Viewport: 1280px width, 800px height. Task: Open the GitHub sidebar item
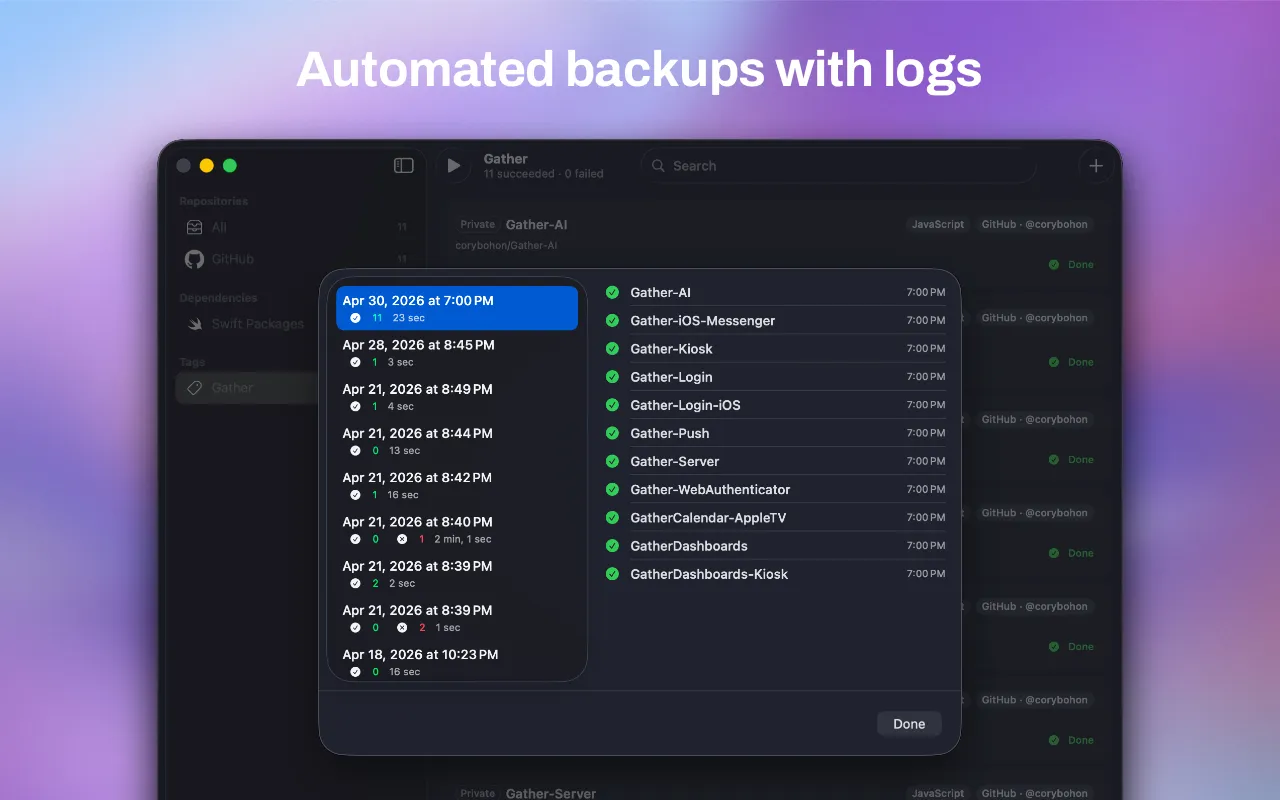(296, 259)
